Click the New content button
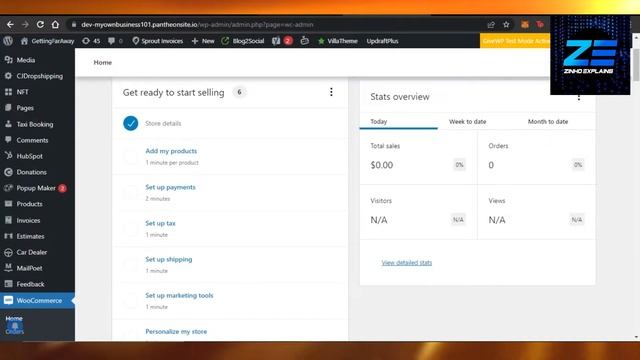 (x=203, y=41)
